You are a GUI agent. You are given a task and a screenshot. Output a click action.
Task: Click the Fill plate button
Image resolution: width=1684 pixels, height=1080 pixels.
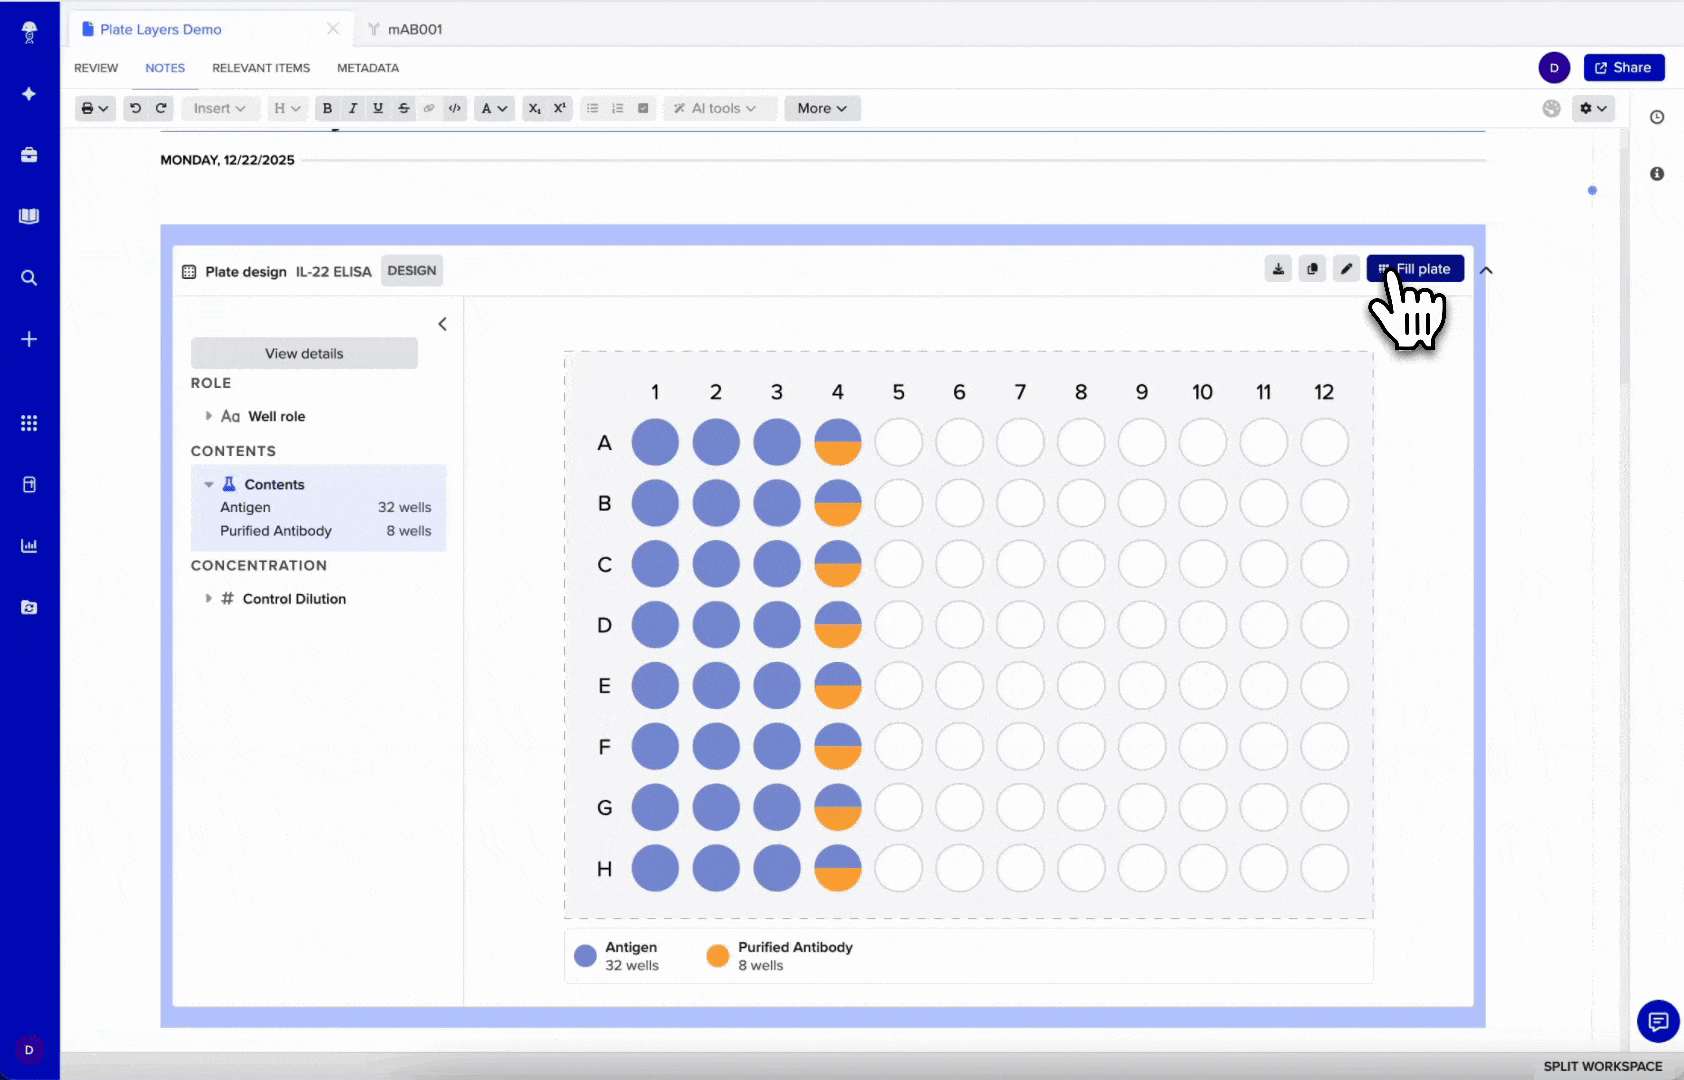[1415, 268]
